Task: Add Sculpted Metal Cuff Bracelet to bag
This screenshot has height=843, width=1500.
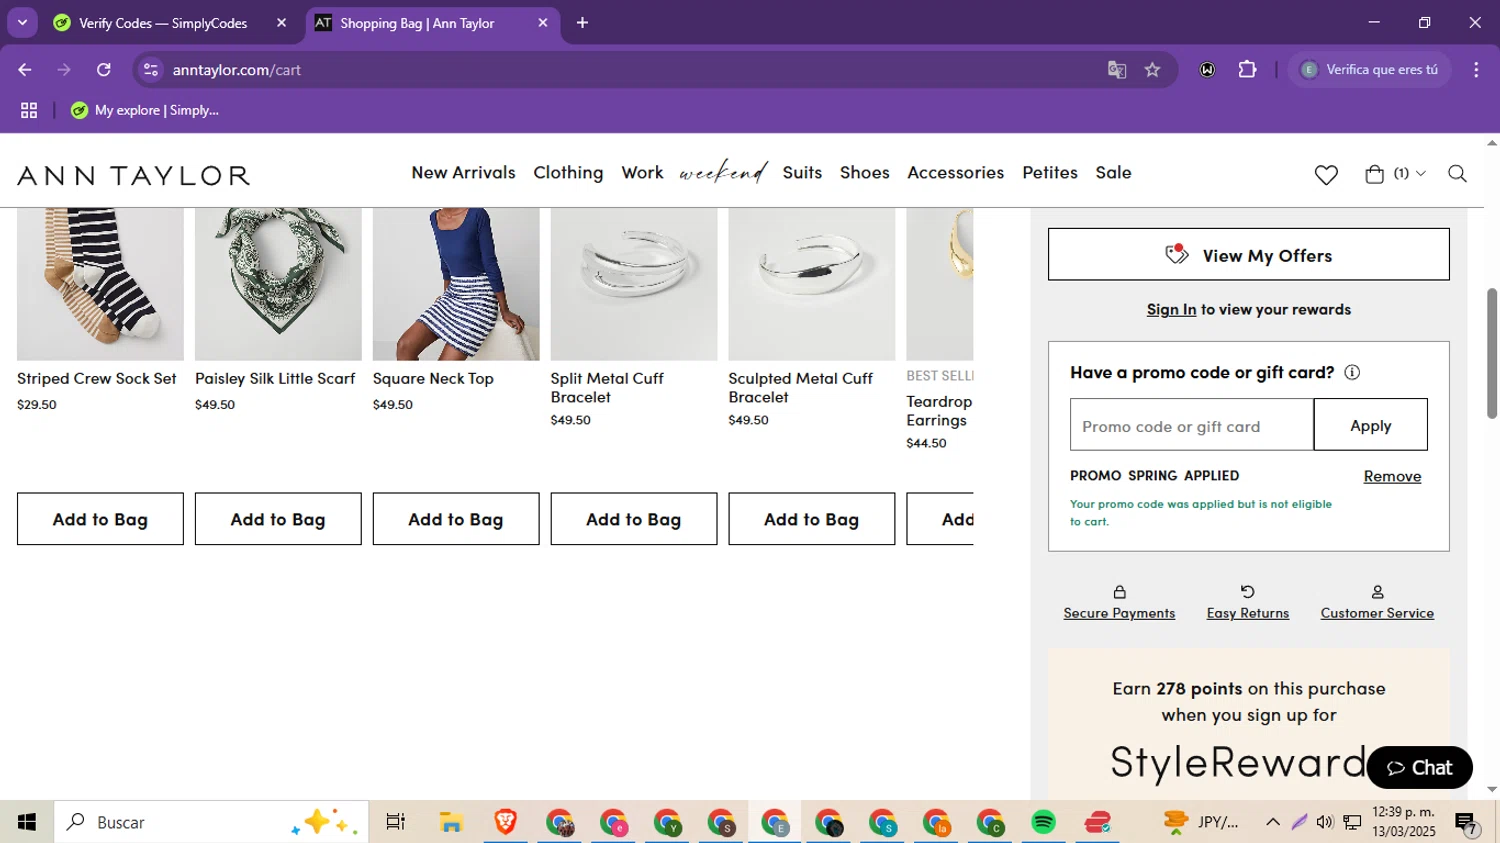Action: tap(812, 519)
